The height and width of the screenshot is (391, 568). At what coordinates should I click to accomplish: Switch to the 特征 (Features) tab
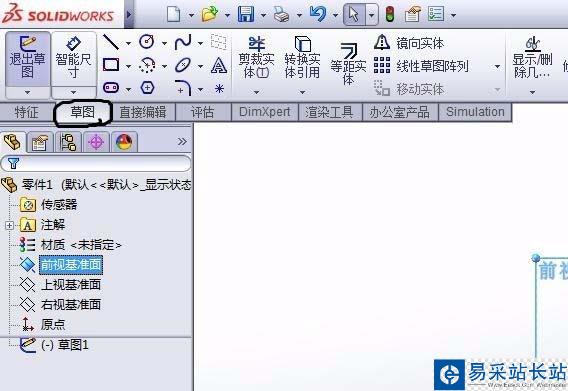26,112
